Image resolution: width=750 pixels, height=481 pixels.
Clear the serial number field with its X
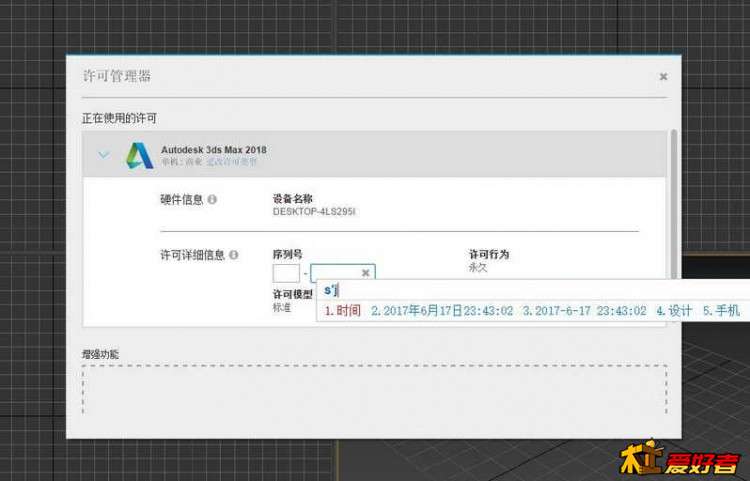coord(365,273)
